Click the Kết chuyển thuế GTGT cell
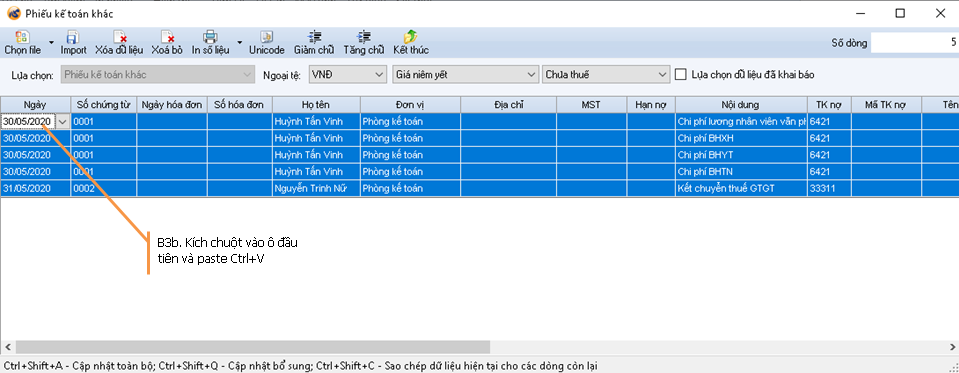The height and width of the screenshot is (373, 959). pyautogui.click(x=741, y=188)
